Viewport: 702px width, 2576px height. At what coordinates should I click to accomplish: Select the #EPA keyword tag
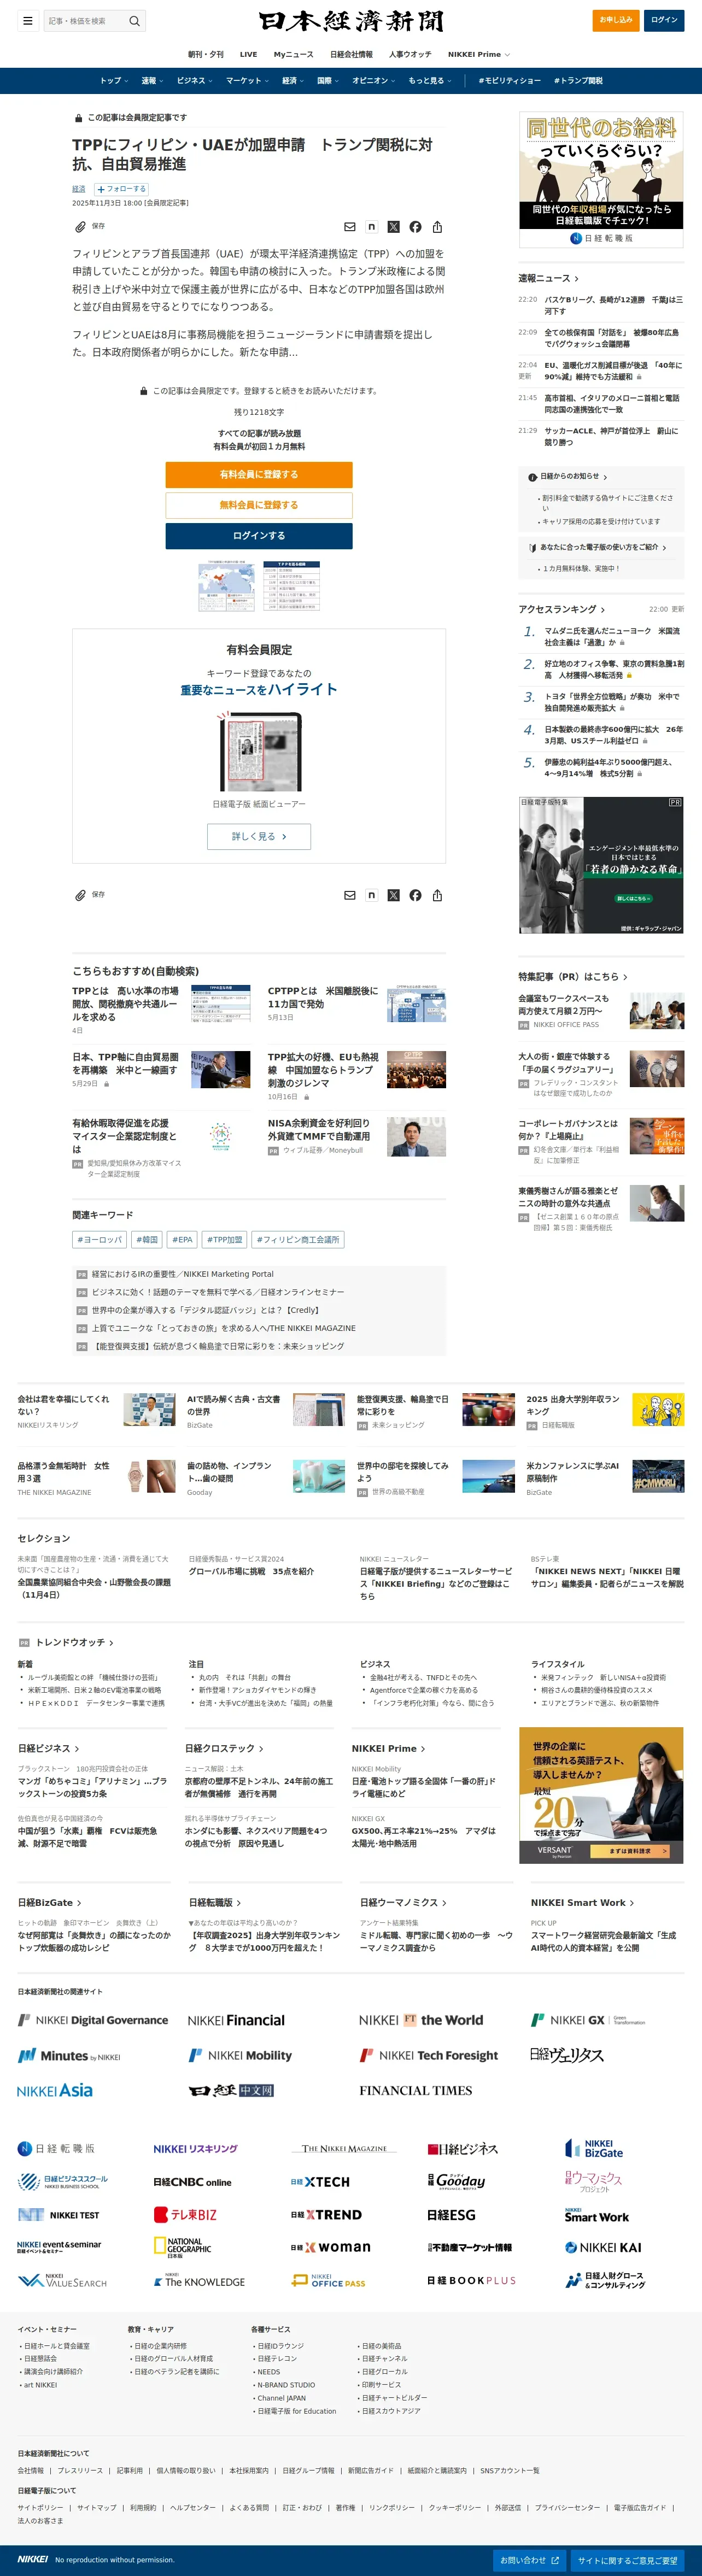(x=182, y=1239)
